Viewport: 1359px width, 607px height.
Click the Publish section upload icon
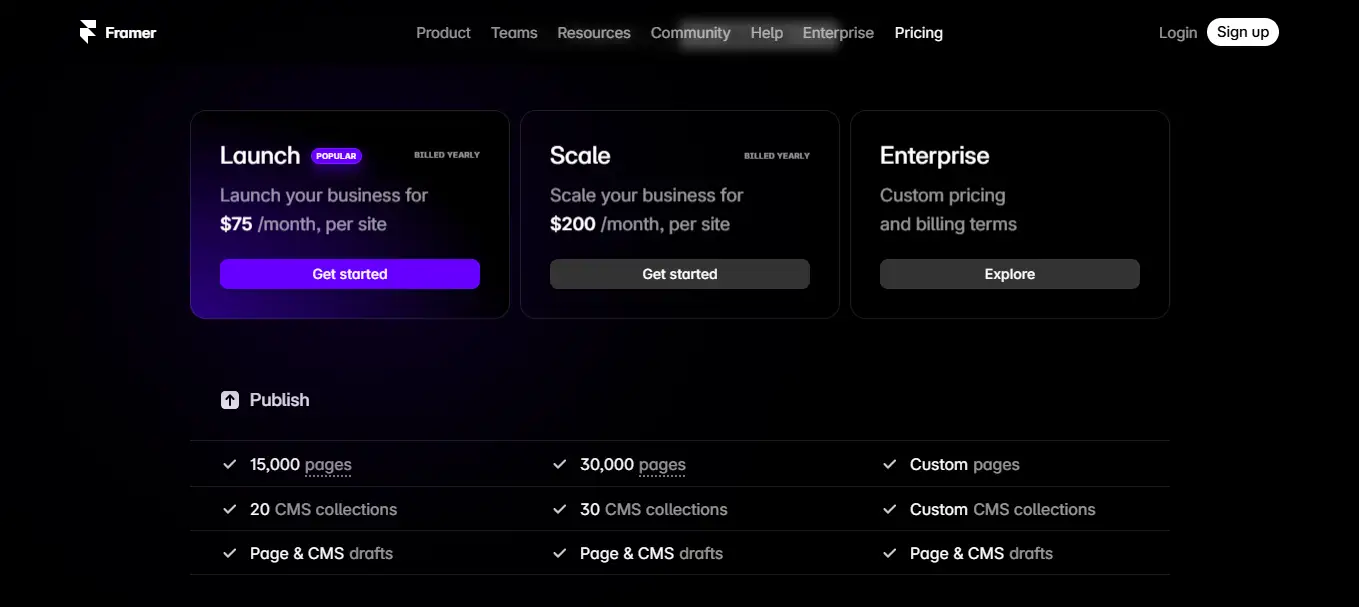point(230,400)
